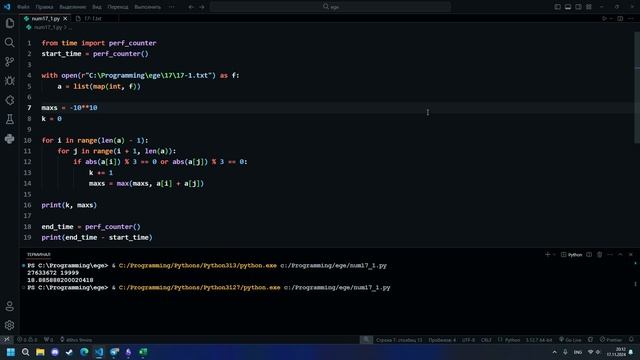Split the terminal

tap(589, 254)
